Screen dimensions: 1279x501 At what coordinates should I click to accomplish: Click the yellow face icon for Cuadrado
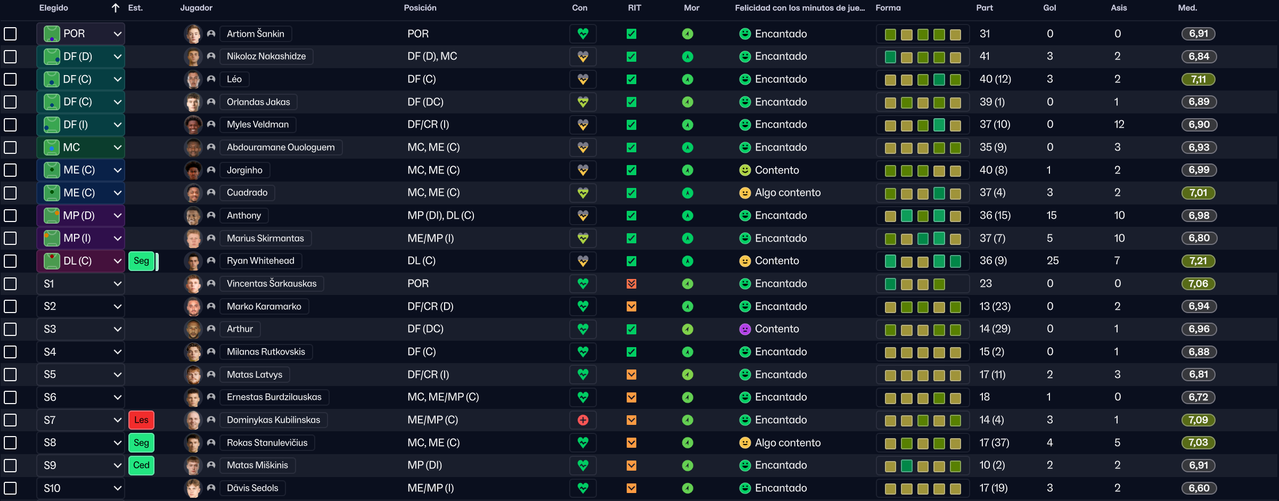pos(745,193)
